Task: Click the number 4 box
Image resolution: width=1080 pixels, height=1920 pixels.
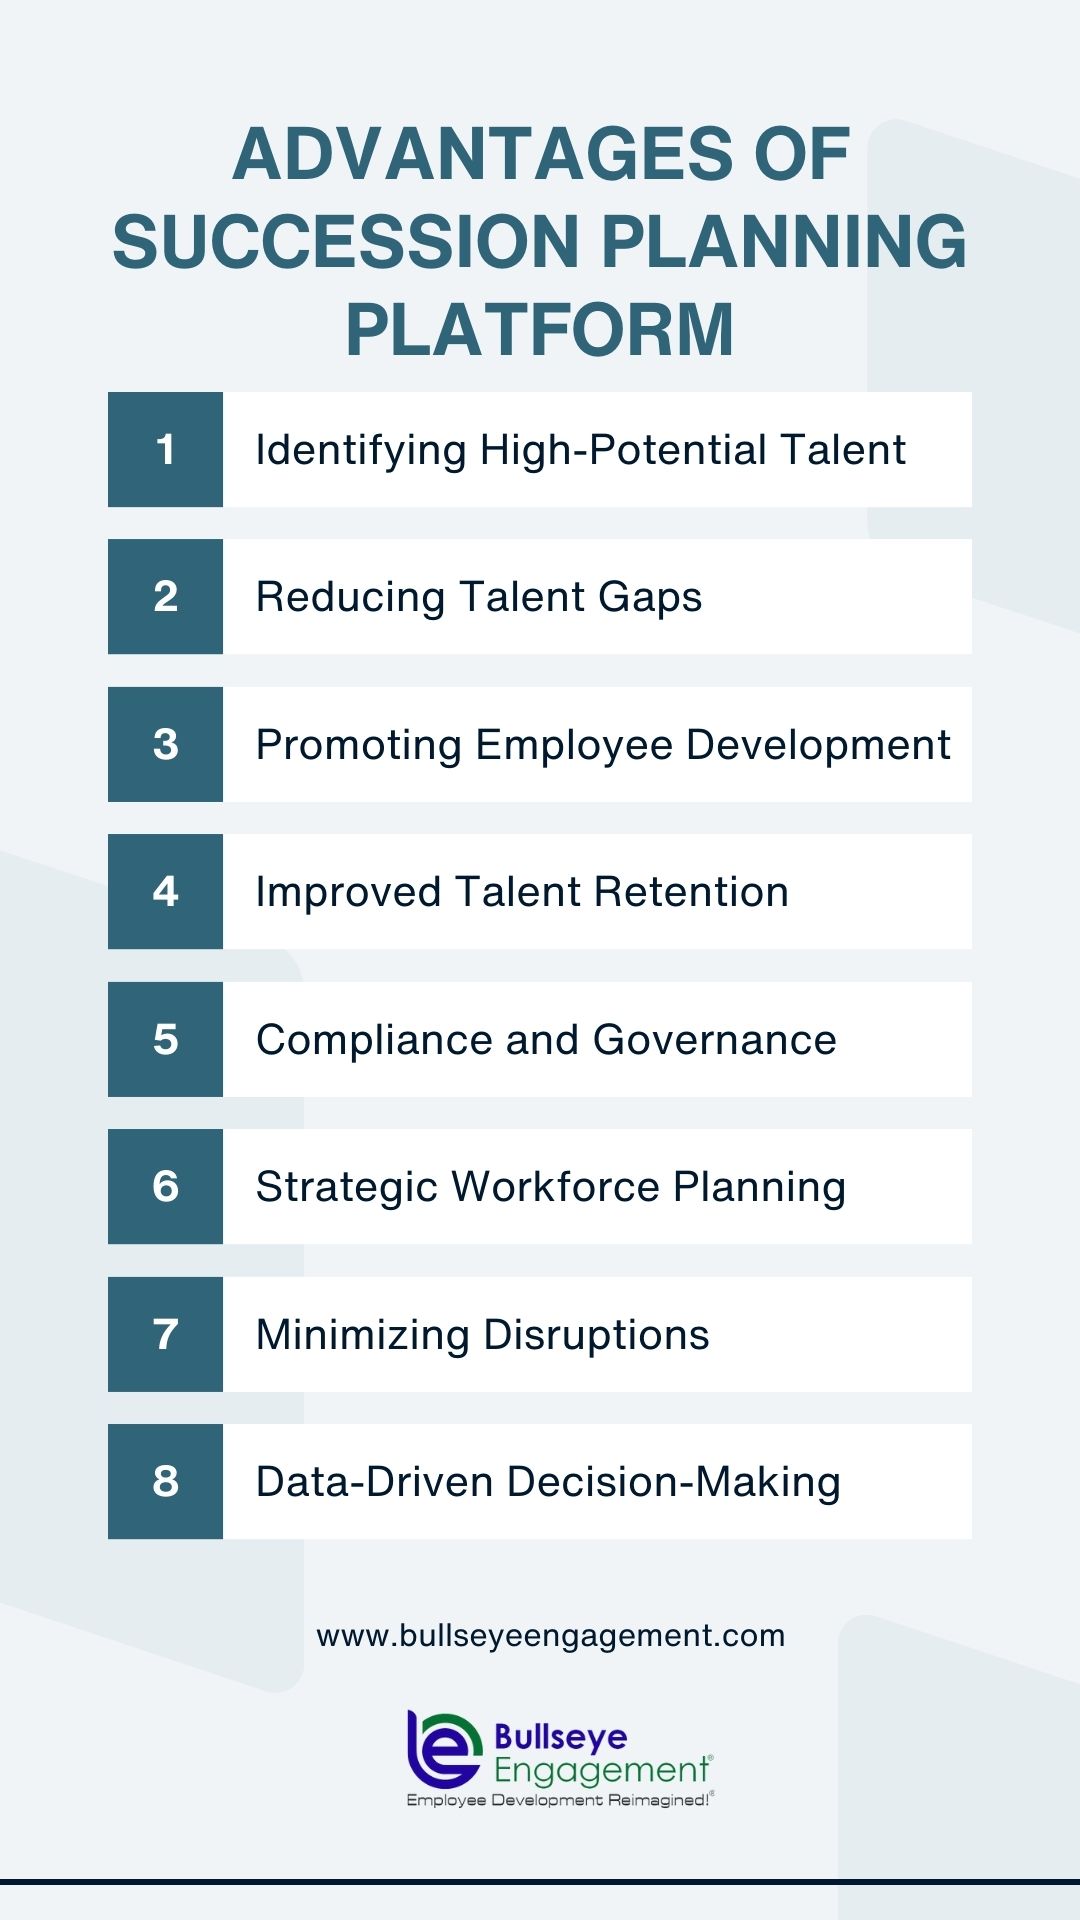Action: tap(165, 892)
